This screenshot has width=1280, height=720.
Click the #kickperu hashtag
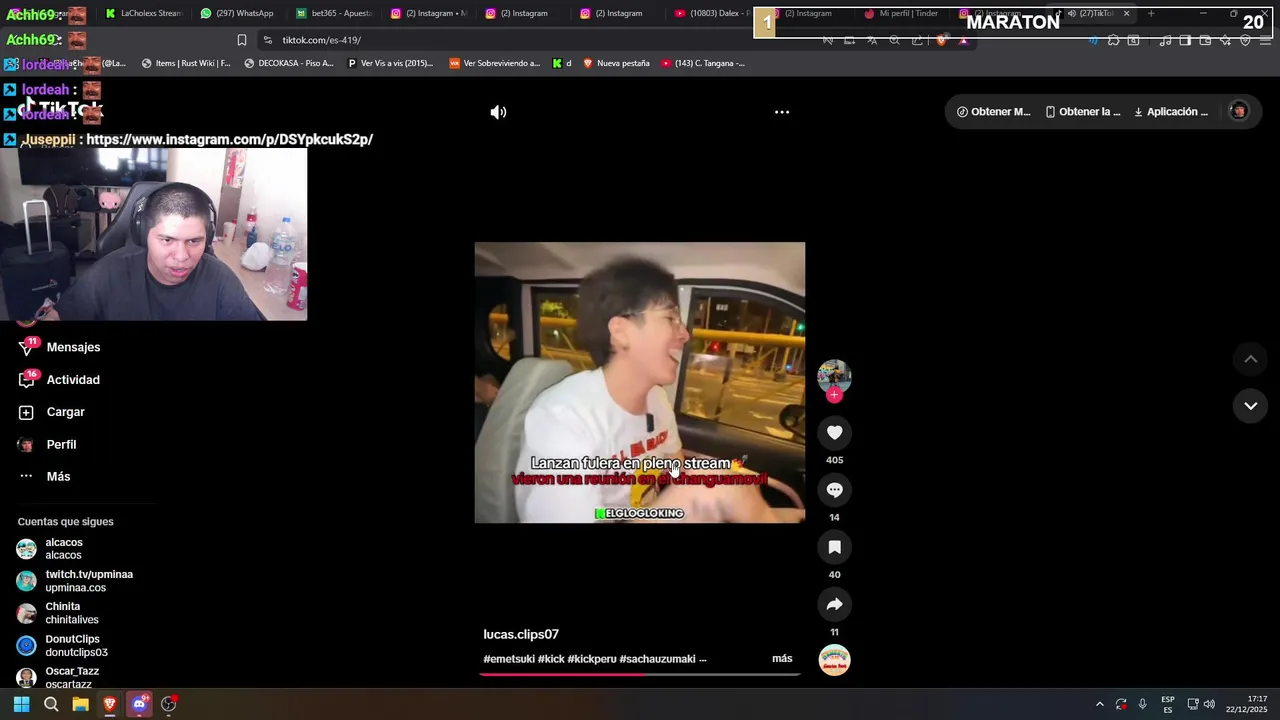tap(591, 659)
